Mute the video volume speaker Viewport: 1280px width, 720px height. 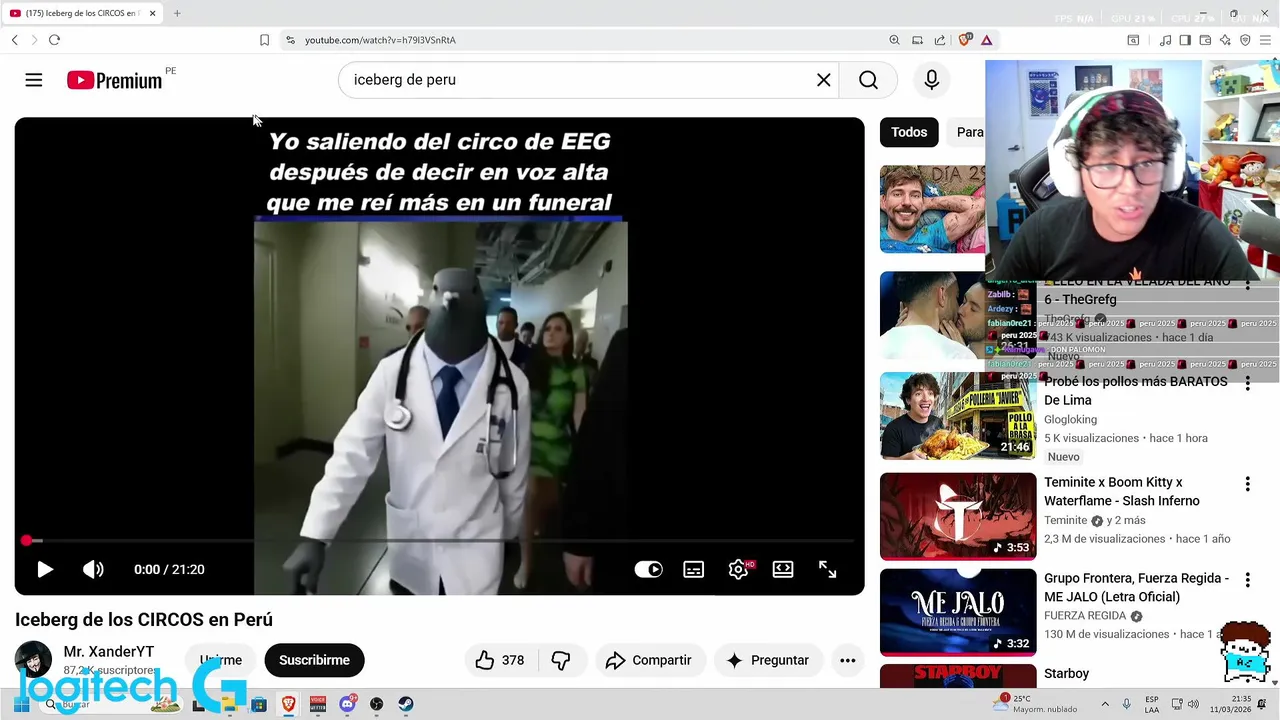[93, 569]
